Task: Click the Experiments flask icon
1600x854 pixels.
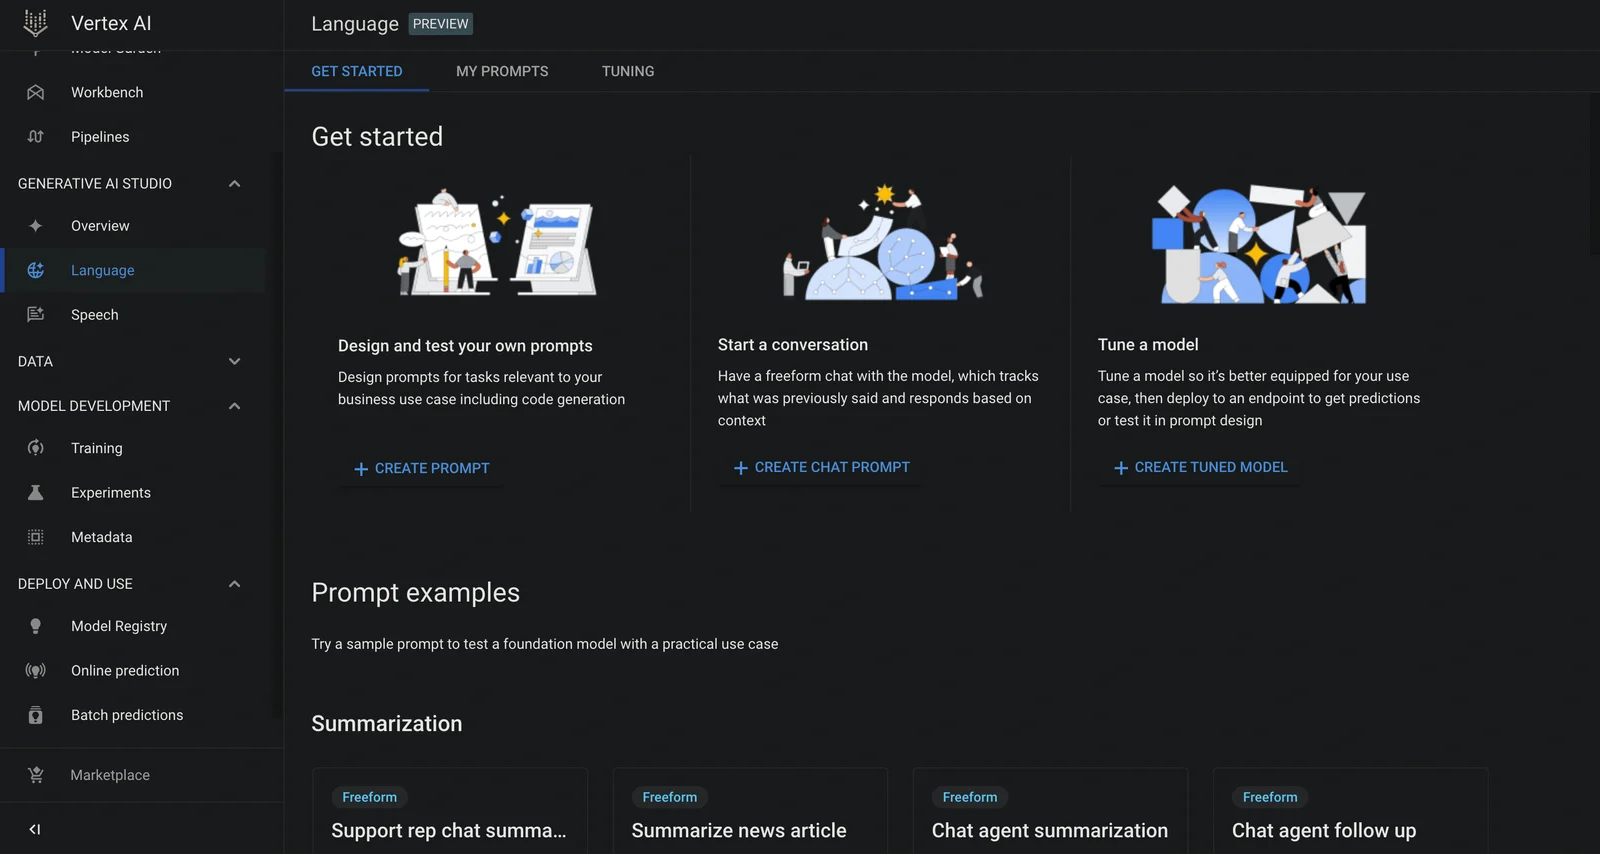Action: point(36,492)
